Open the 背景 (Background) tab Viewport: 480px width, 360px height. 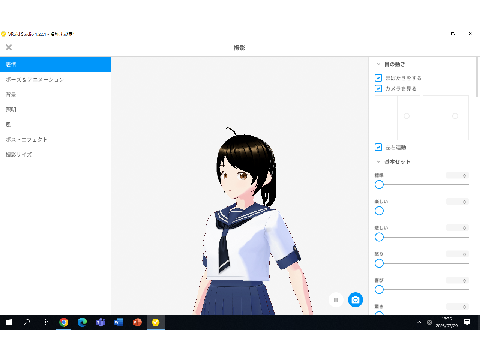[x=55, y=94]
